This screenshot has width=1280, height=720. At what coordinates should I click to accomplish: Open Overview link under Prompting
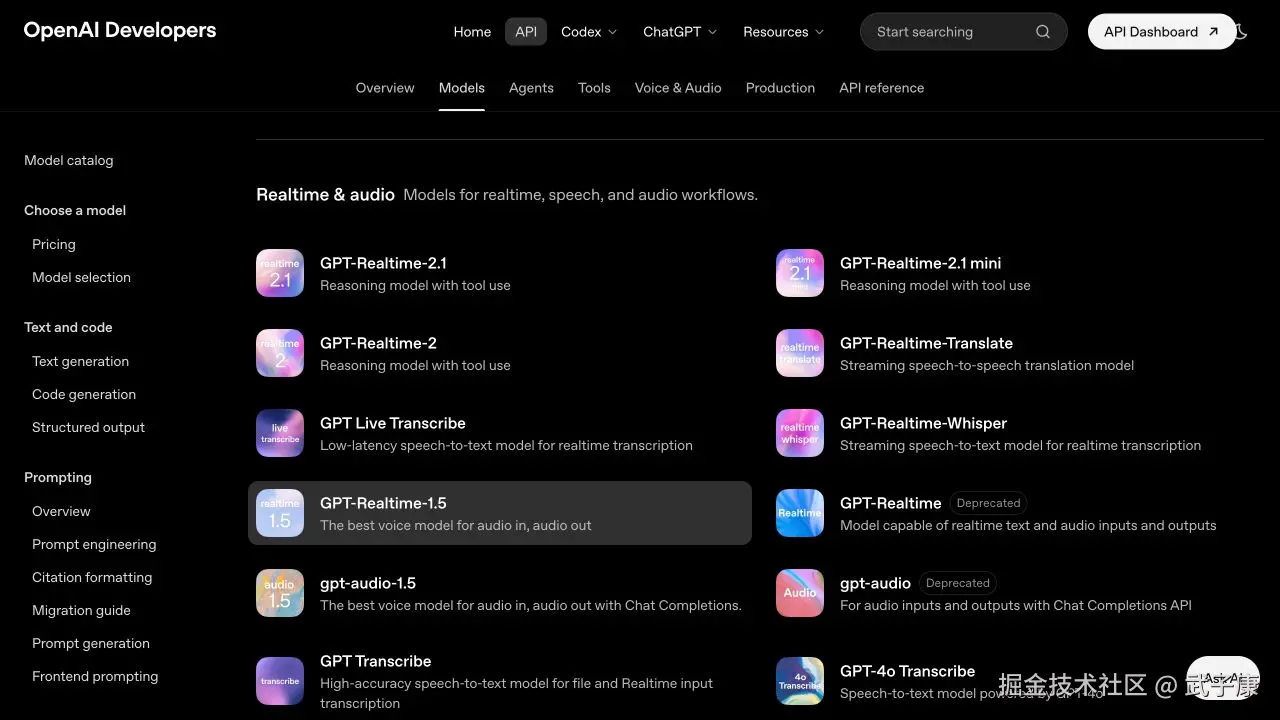click(61, 511)
